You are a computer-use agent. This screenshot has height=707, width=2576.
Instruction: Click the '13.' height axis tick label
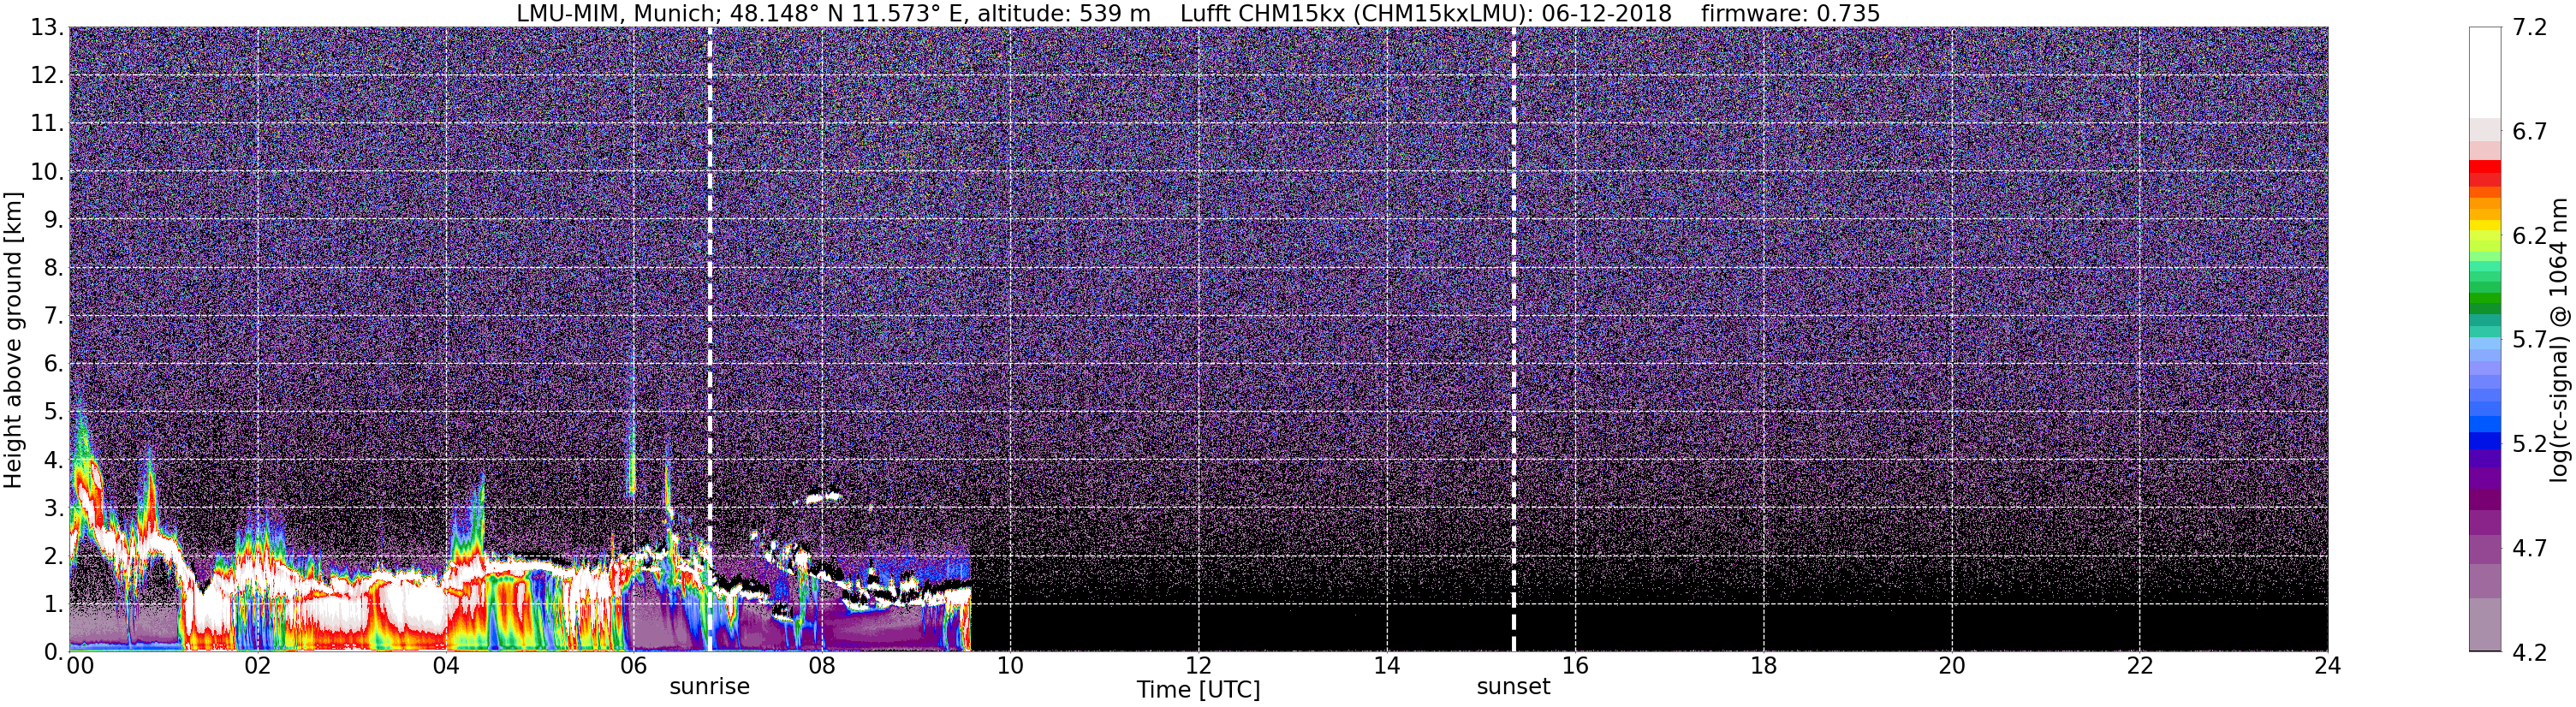click(x=46, y=28)
